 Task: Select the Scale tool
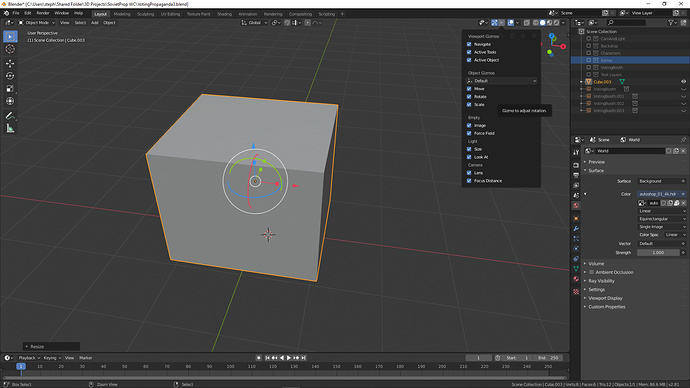(10, 89)
